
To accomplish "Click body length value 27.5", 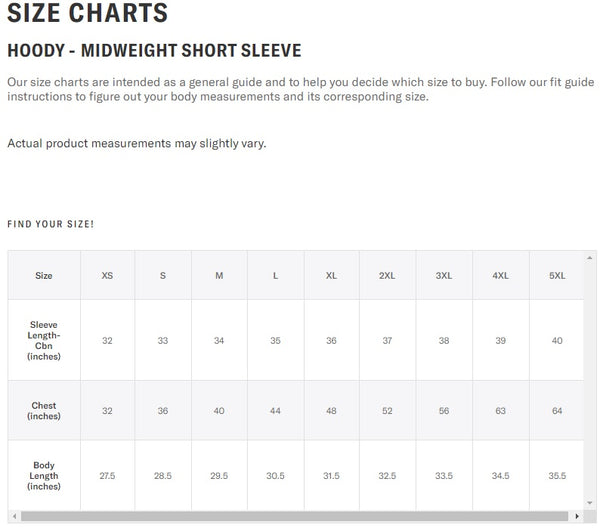I will [x=107, y=476].
